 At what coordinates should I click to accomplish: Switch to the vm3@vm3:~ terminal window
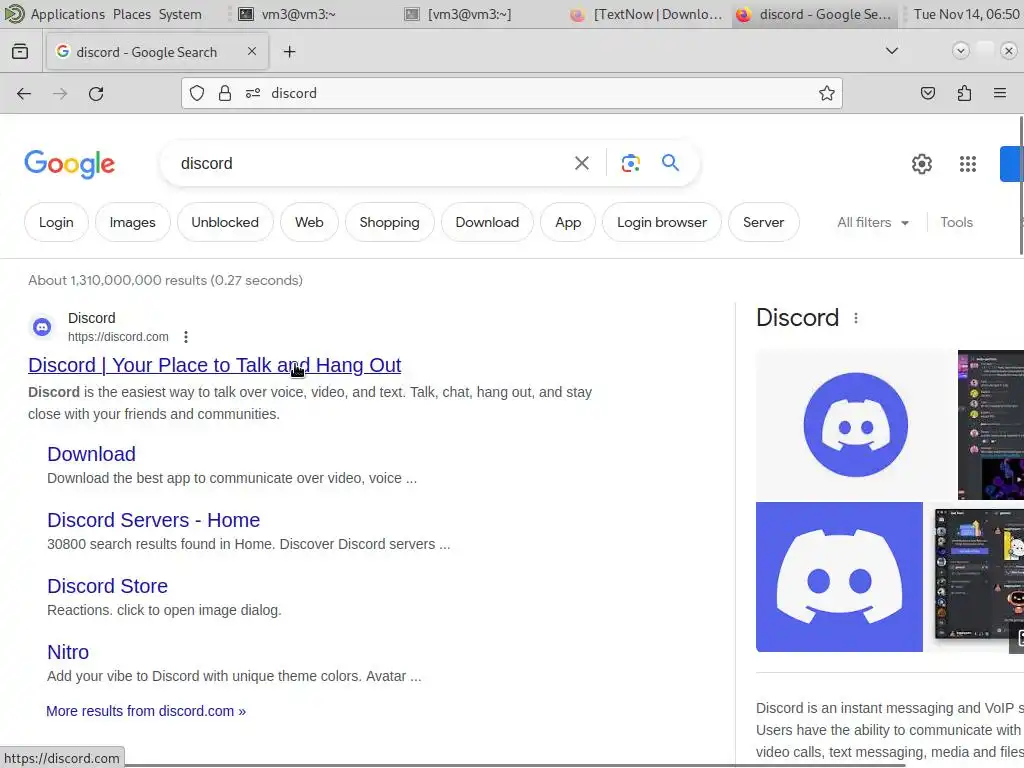[287, 14]
